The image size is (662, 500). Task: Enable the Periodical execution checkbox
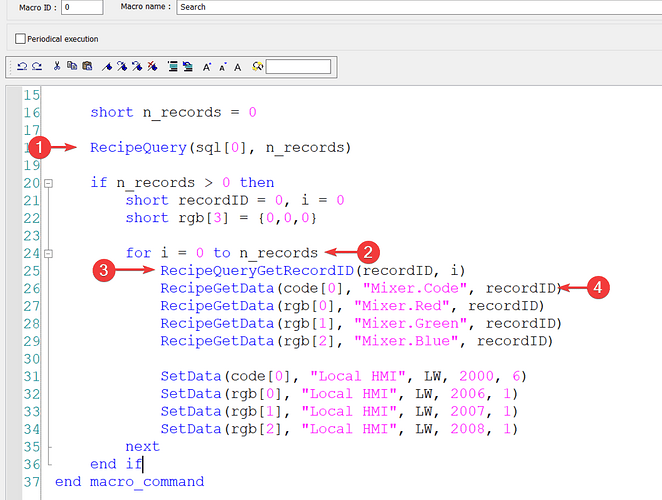tap(20, 39)
